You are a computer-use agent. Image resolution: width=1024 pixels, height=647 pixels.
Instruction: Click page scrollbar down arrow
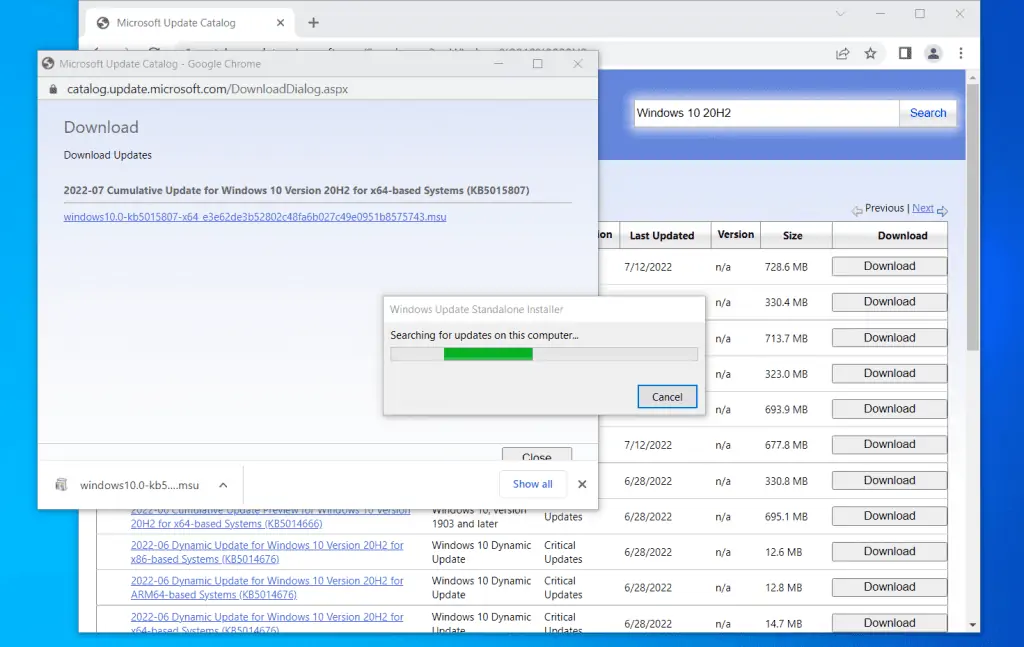[972, 625]
